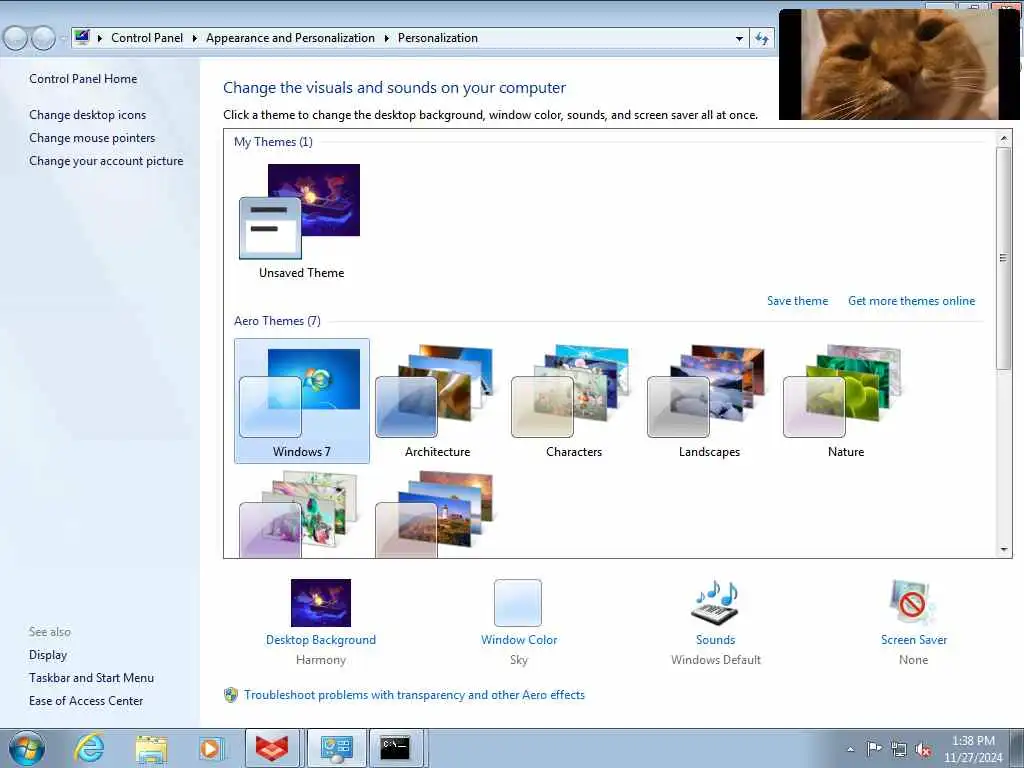This screenshot has width=1024, height=768.
Task: Open the Sounds settings icon
Action: tap(715, 603)
